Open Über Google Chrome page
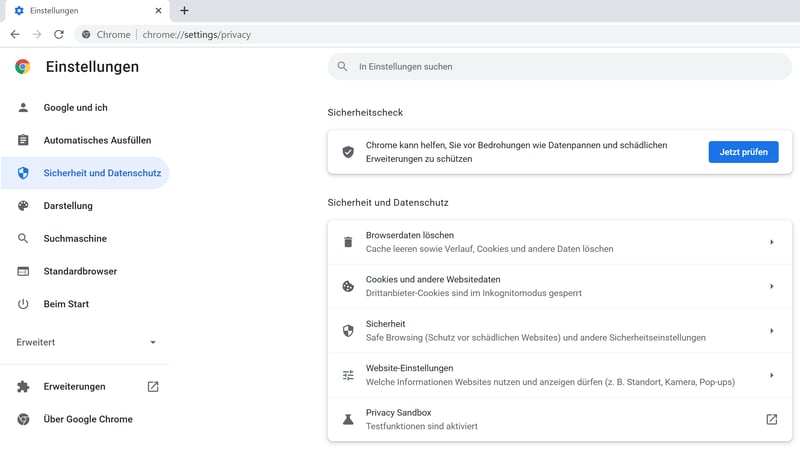 88,419
